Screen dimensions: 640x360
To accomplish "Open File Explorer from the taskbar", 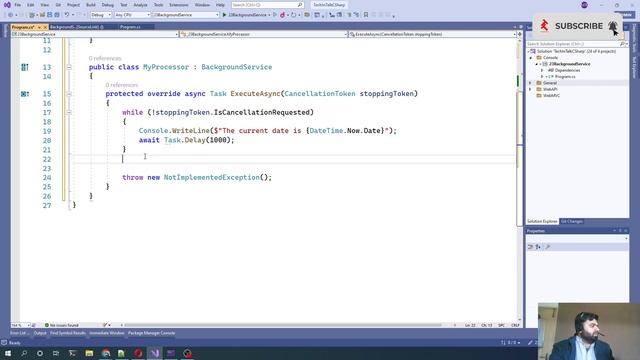I will tap(89, 353).
